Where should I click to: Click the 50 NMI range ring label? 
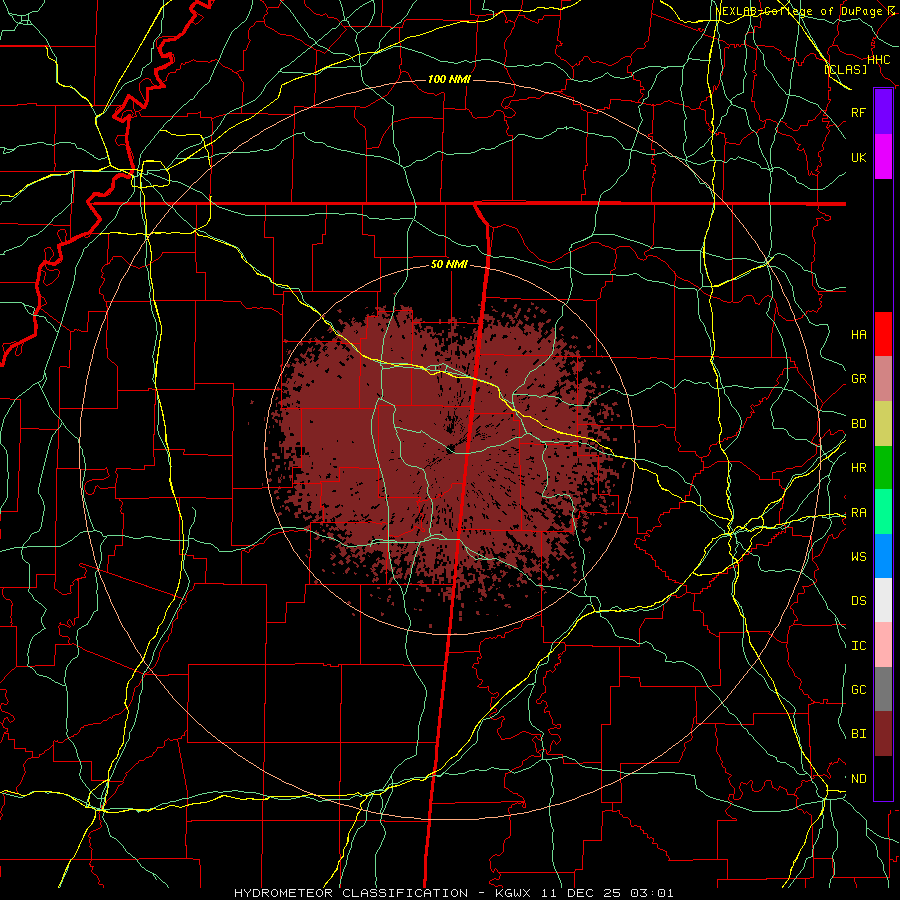[x=449, y=264]
